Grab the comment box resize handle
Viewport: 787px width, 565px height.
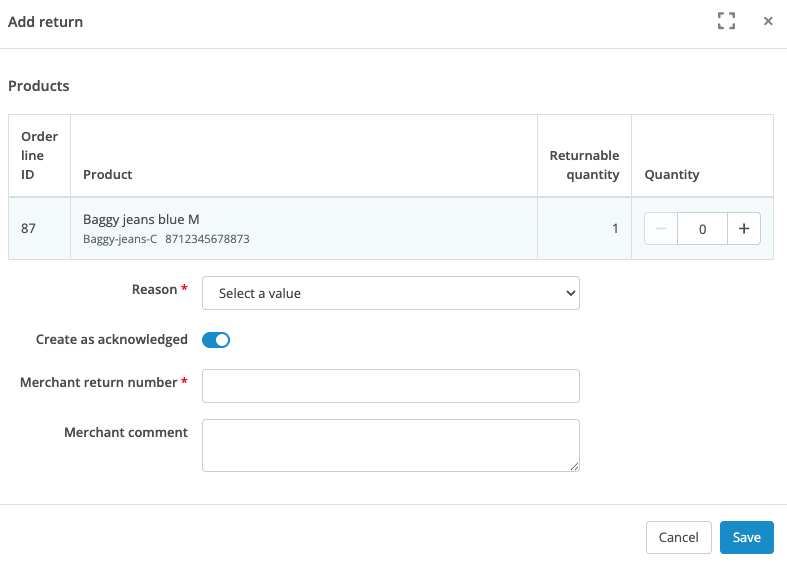[x=574, y=466]
